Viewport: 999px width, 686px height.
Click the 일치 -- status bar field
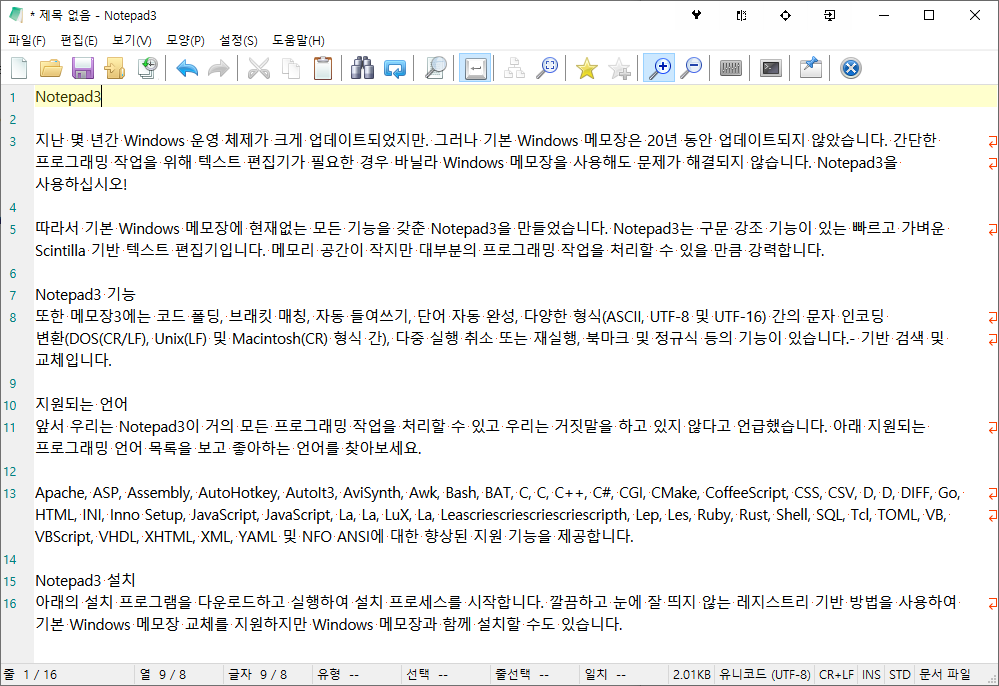click(x=624, y=675)
